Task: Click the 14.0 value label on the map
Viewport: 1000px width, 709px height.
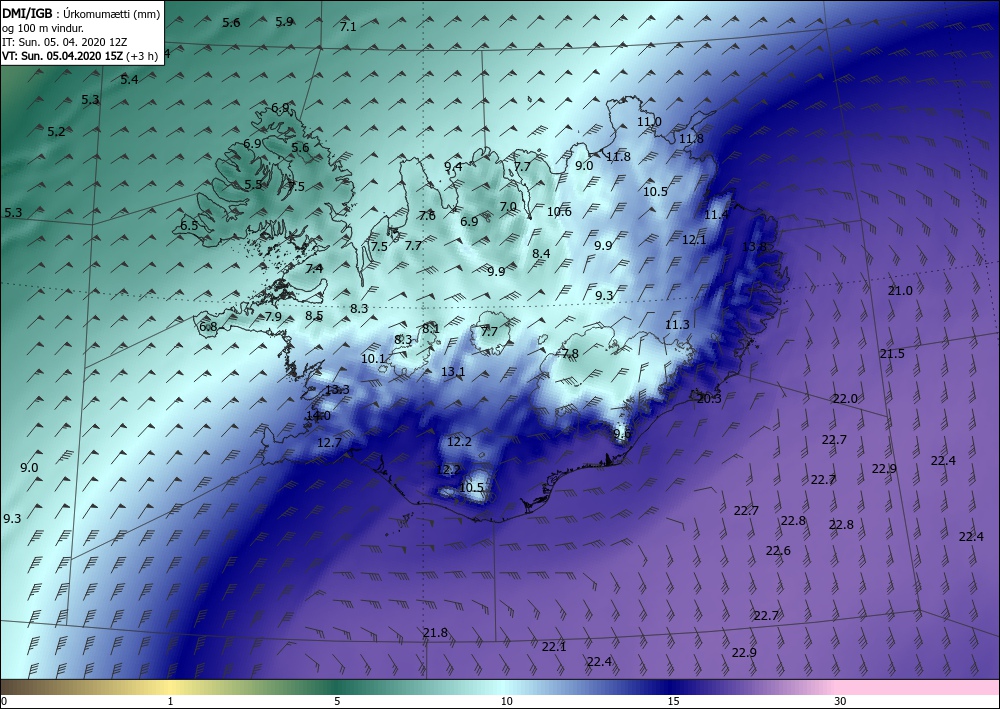Action: [x=318, y=416]
